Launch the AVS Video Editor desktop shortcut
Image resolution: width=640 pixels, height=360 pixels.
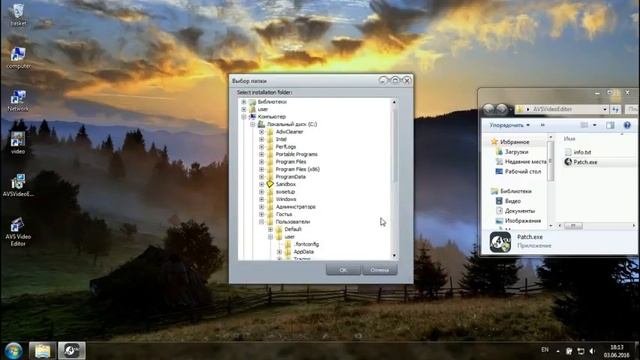pyautogui.click(x=18, y=231)
